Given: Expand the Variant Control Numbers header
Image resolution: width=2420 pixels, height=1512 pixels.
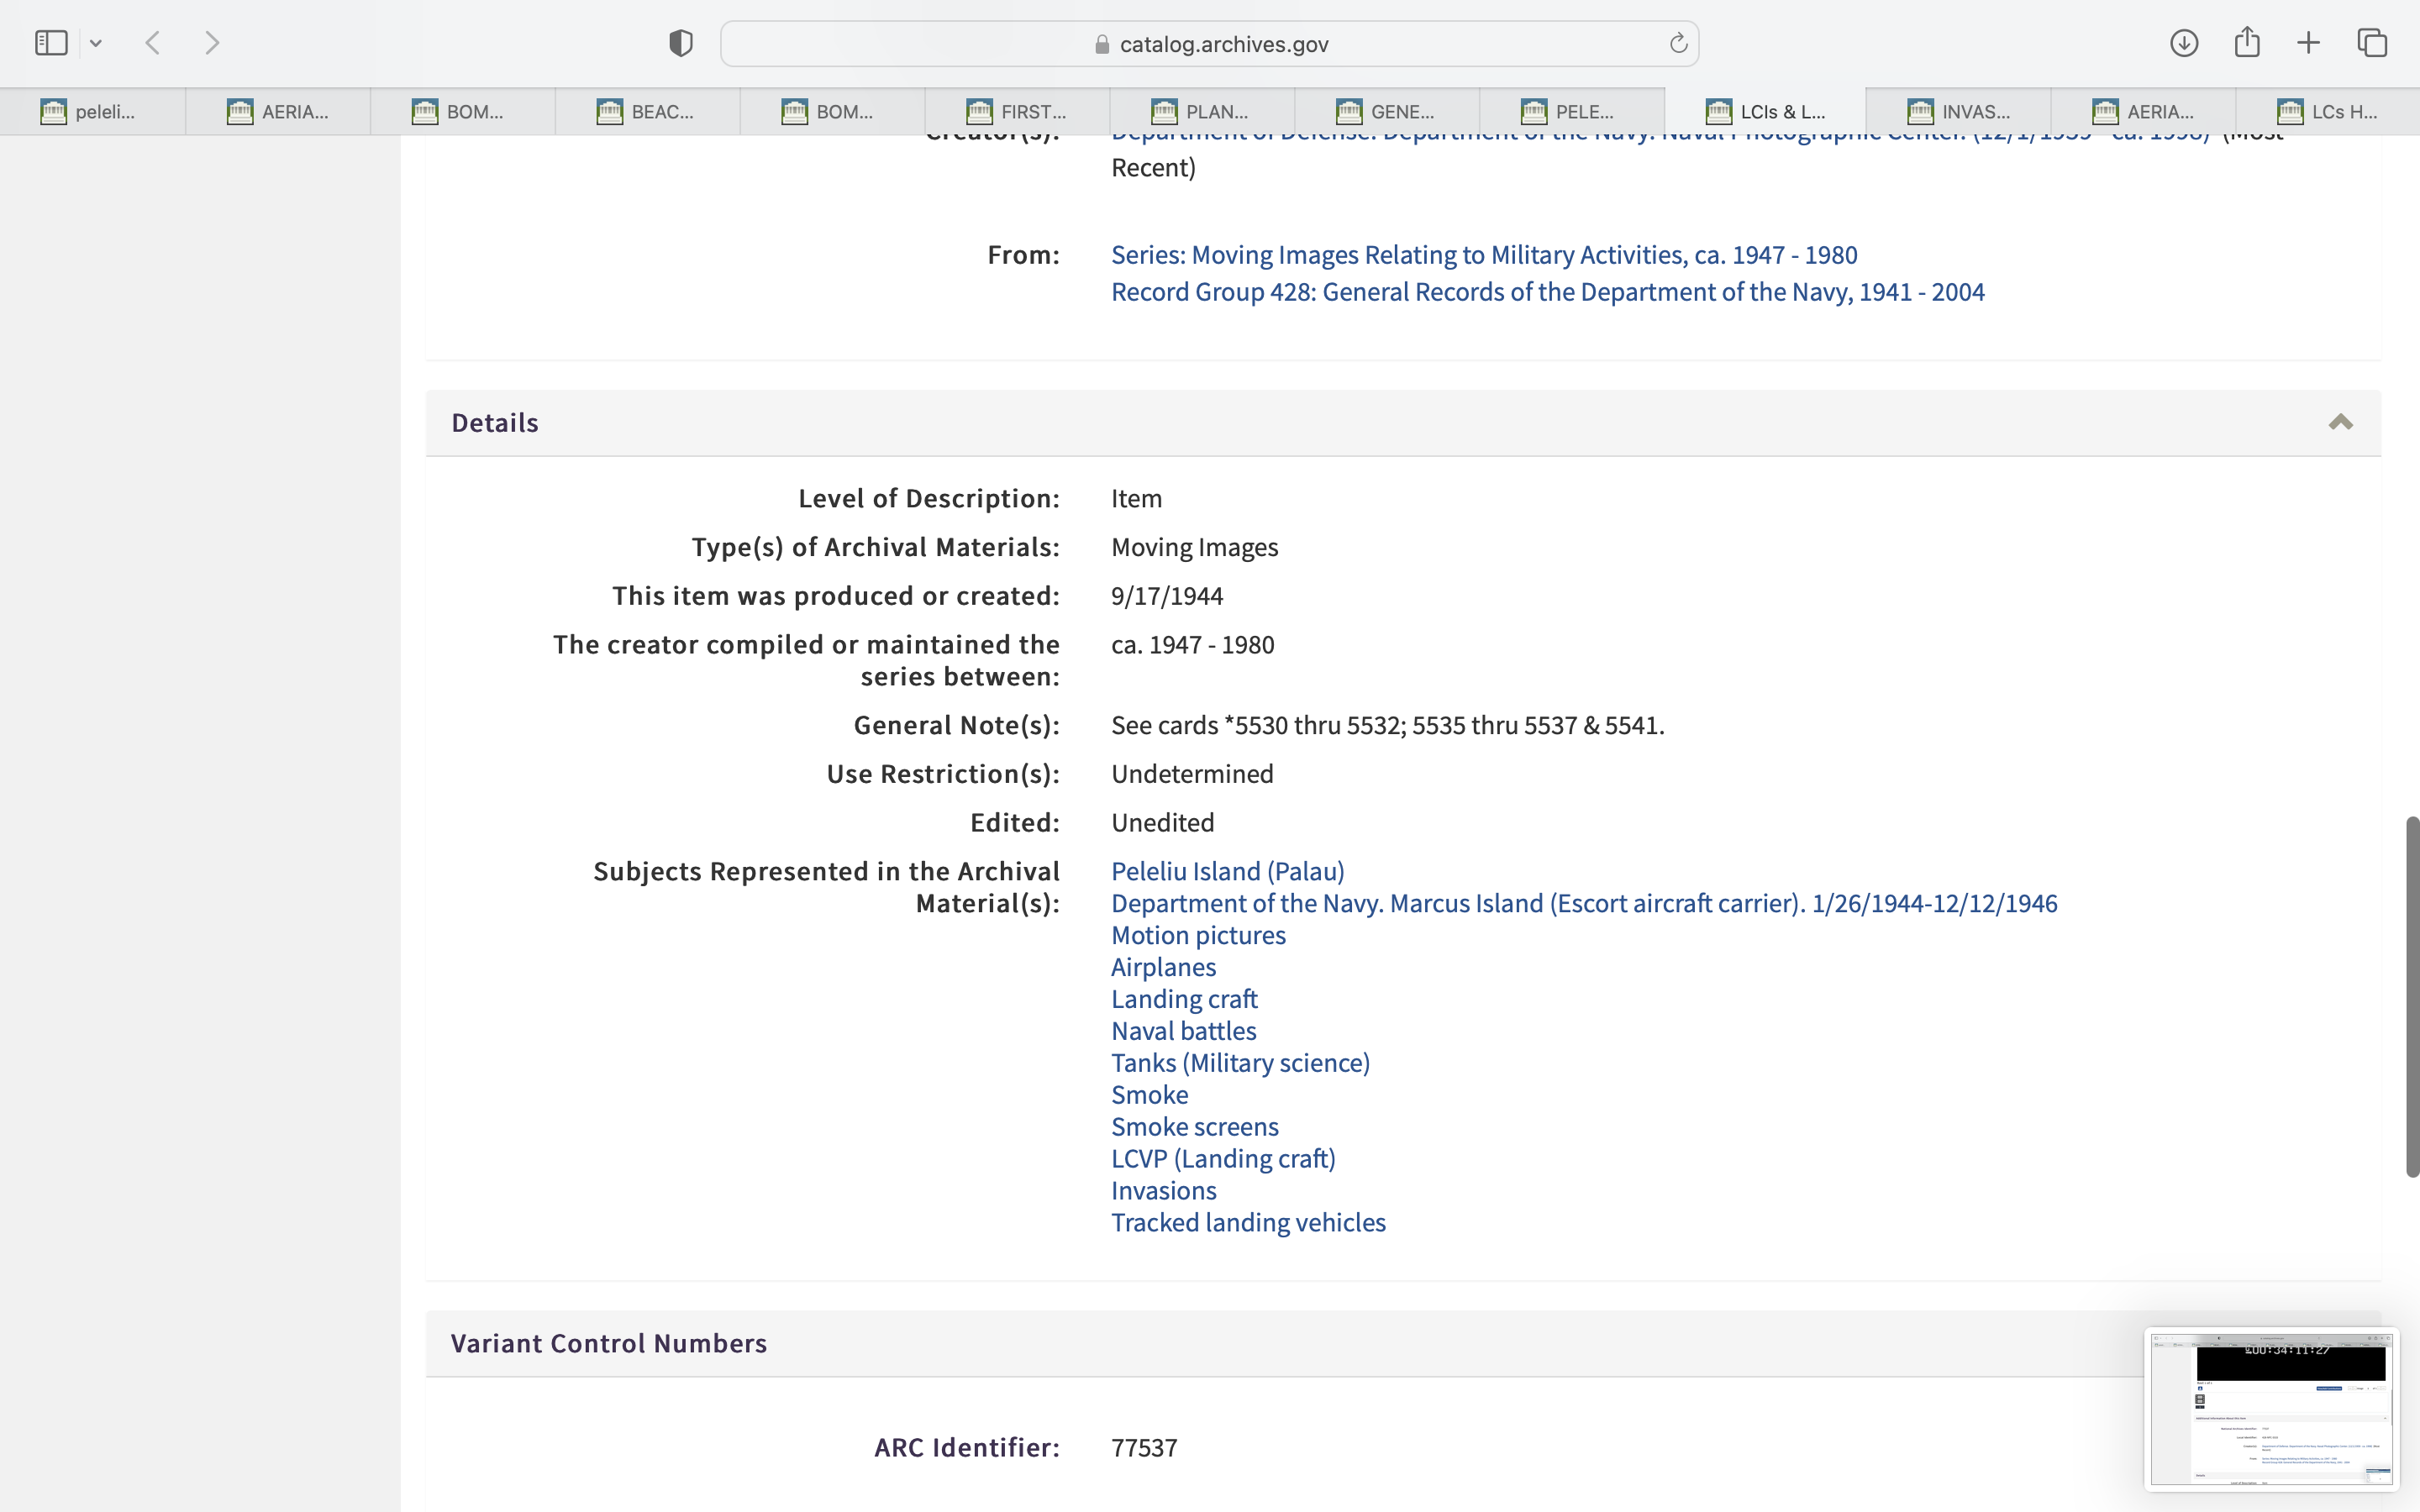Looking at the screenshot, I should [608, 1343].
